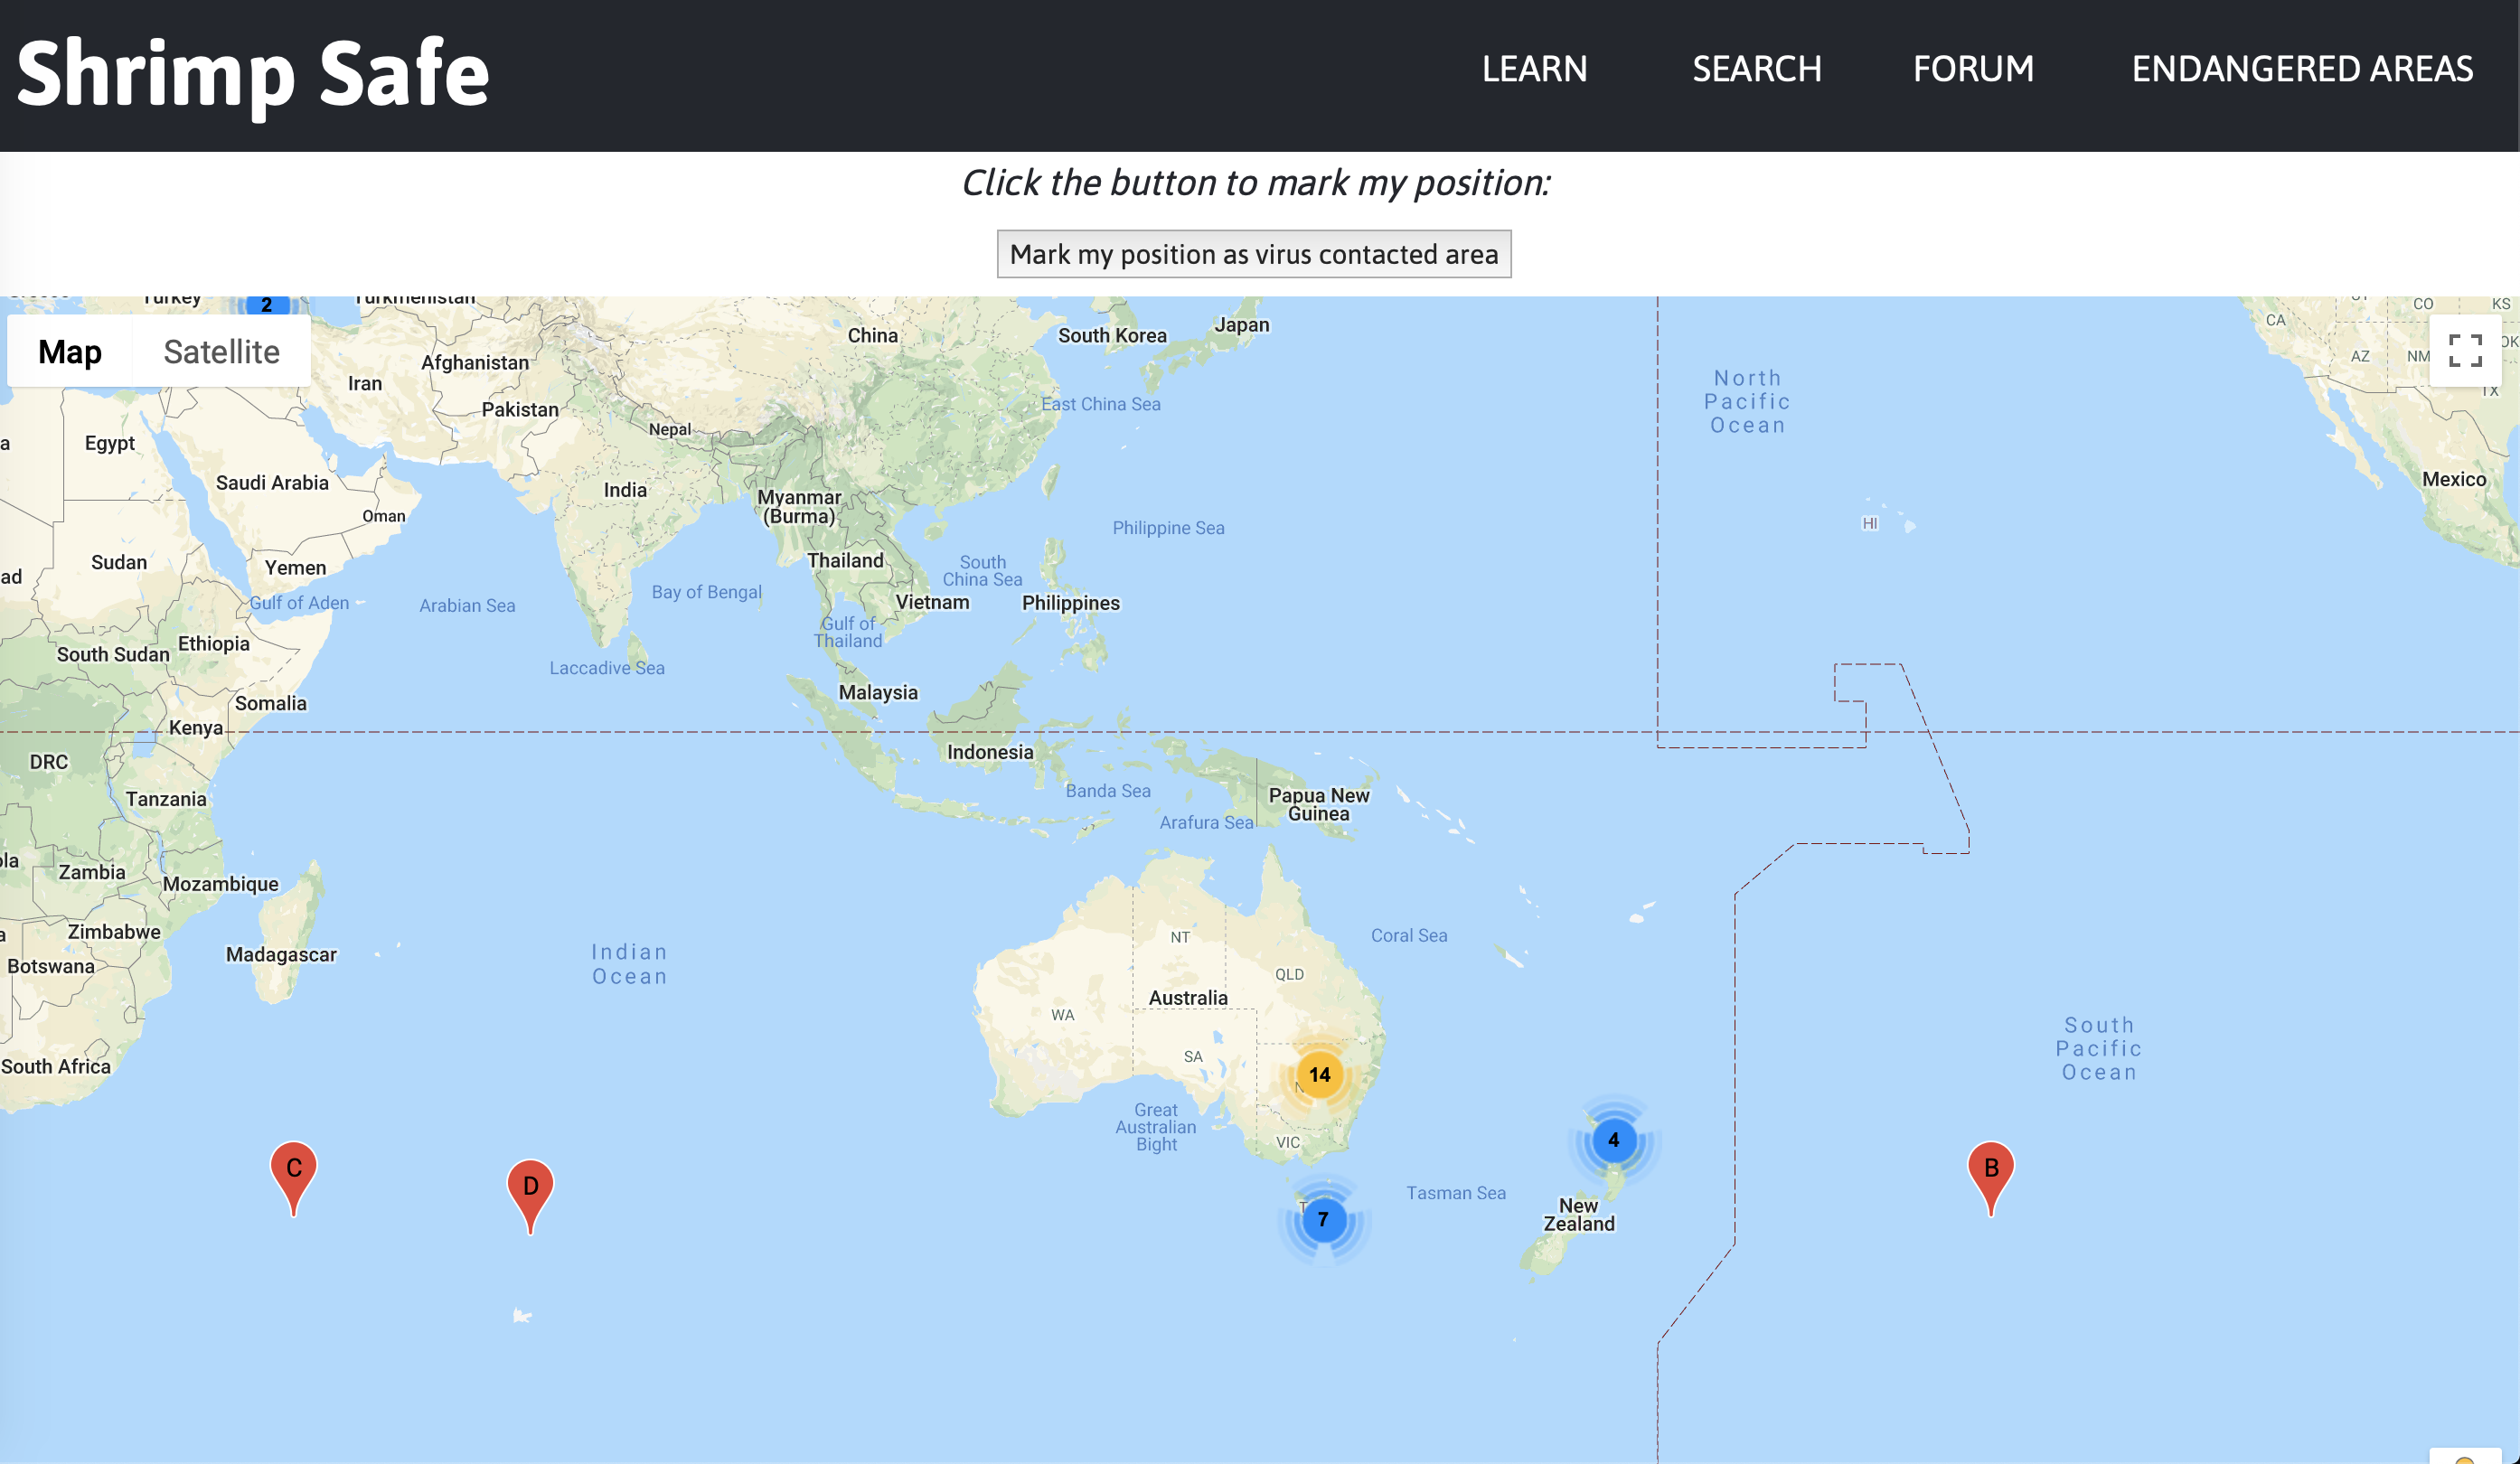Open the blue cluster marker showing 4
This screenshot has width=2520, height=1464.
pos(1613,1140)
